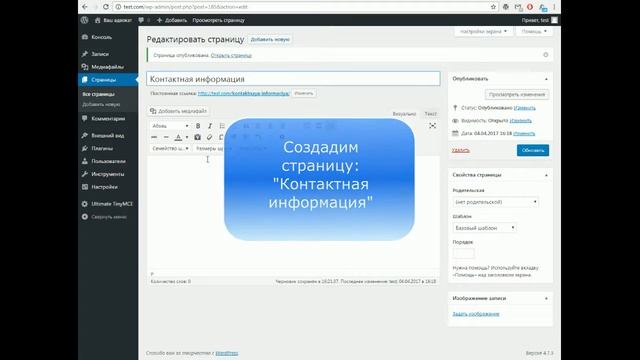Open "Комментарии" in the sidebar
Image resolution: width=640 pixels, height=360 pixels.
[108, 118]
